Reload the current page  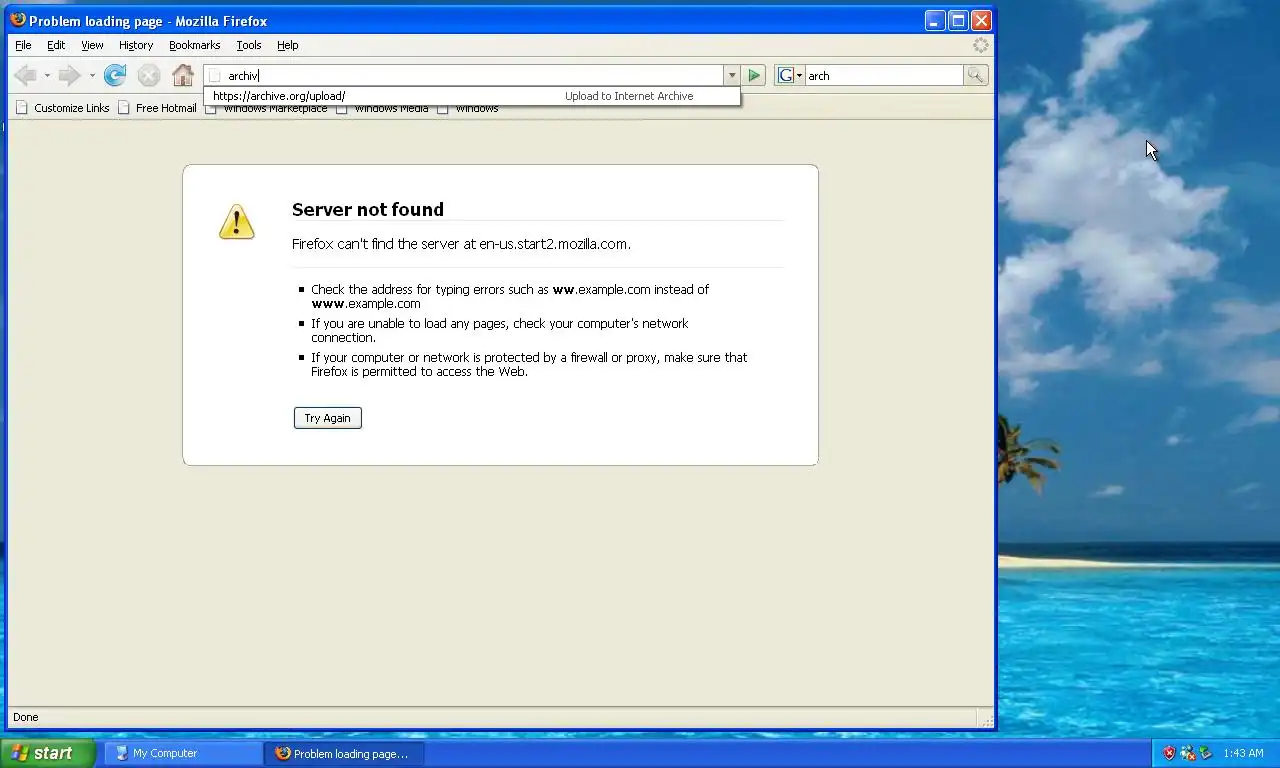115,75
